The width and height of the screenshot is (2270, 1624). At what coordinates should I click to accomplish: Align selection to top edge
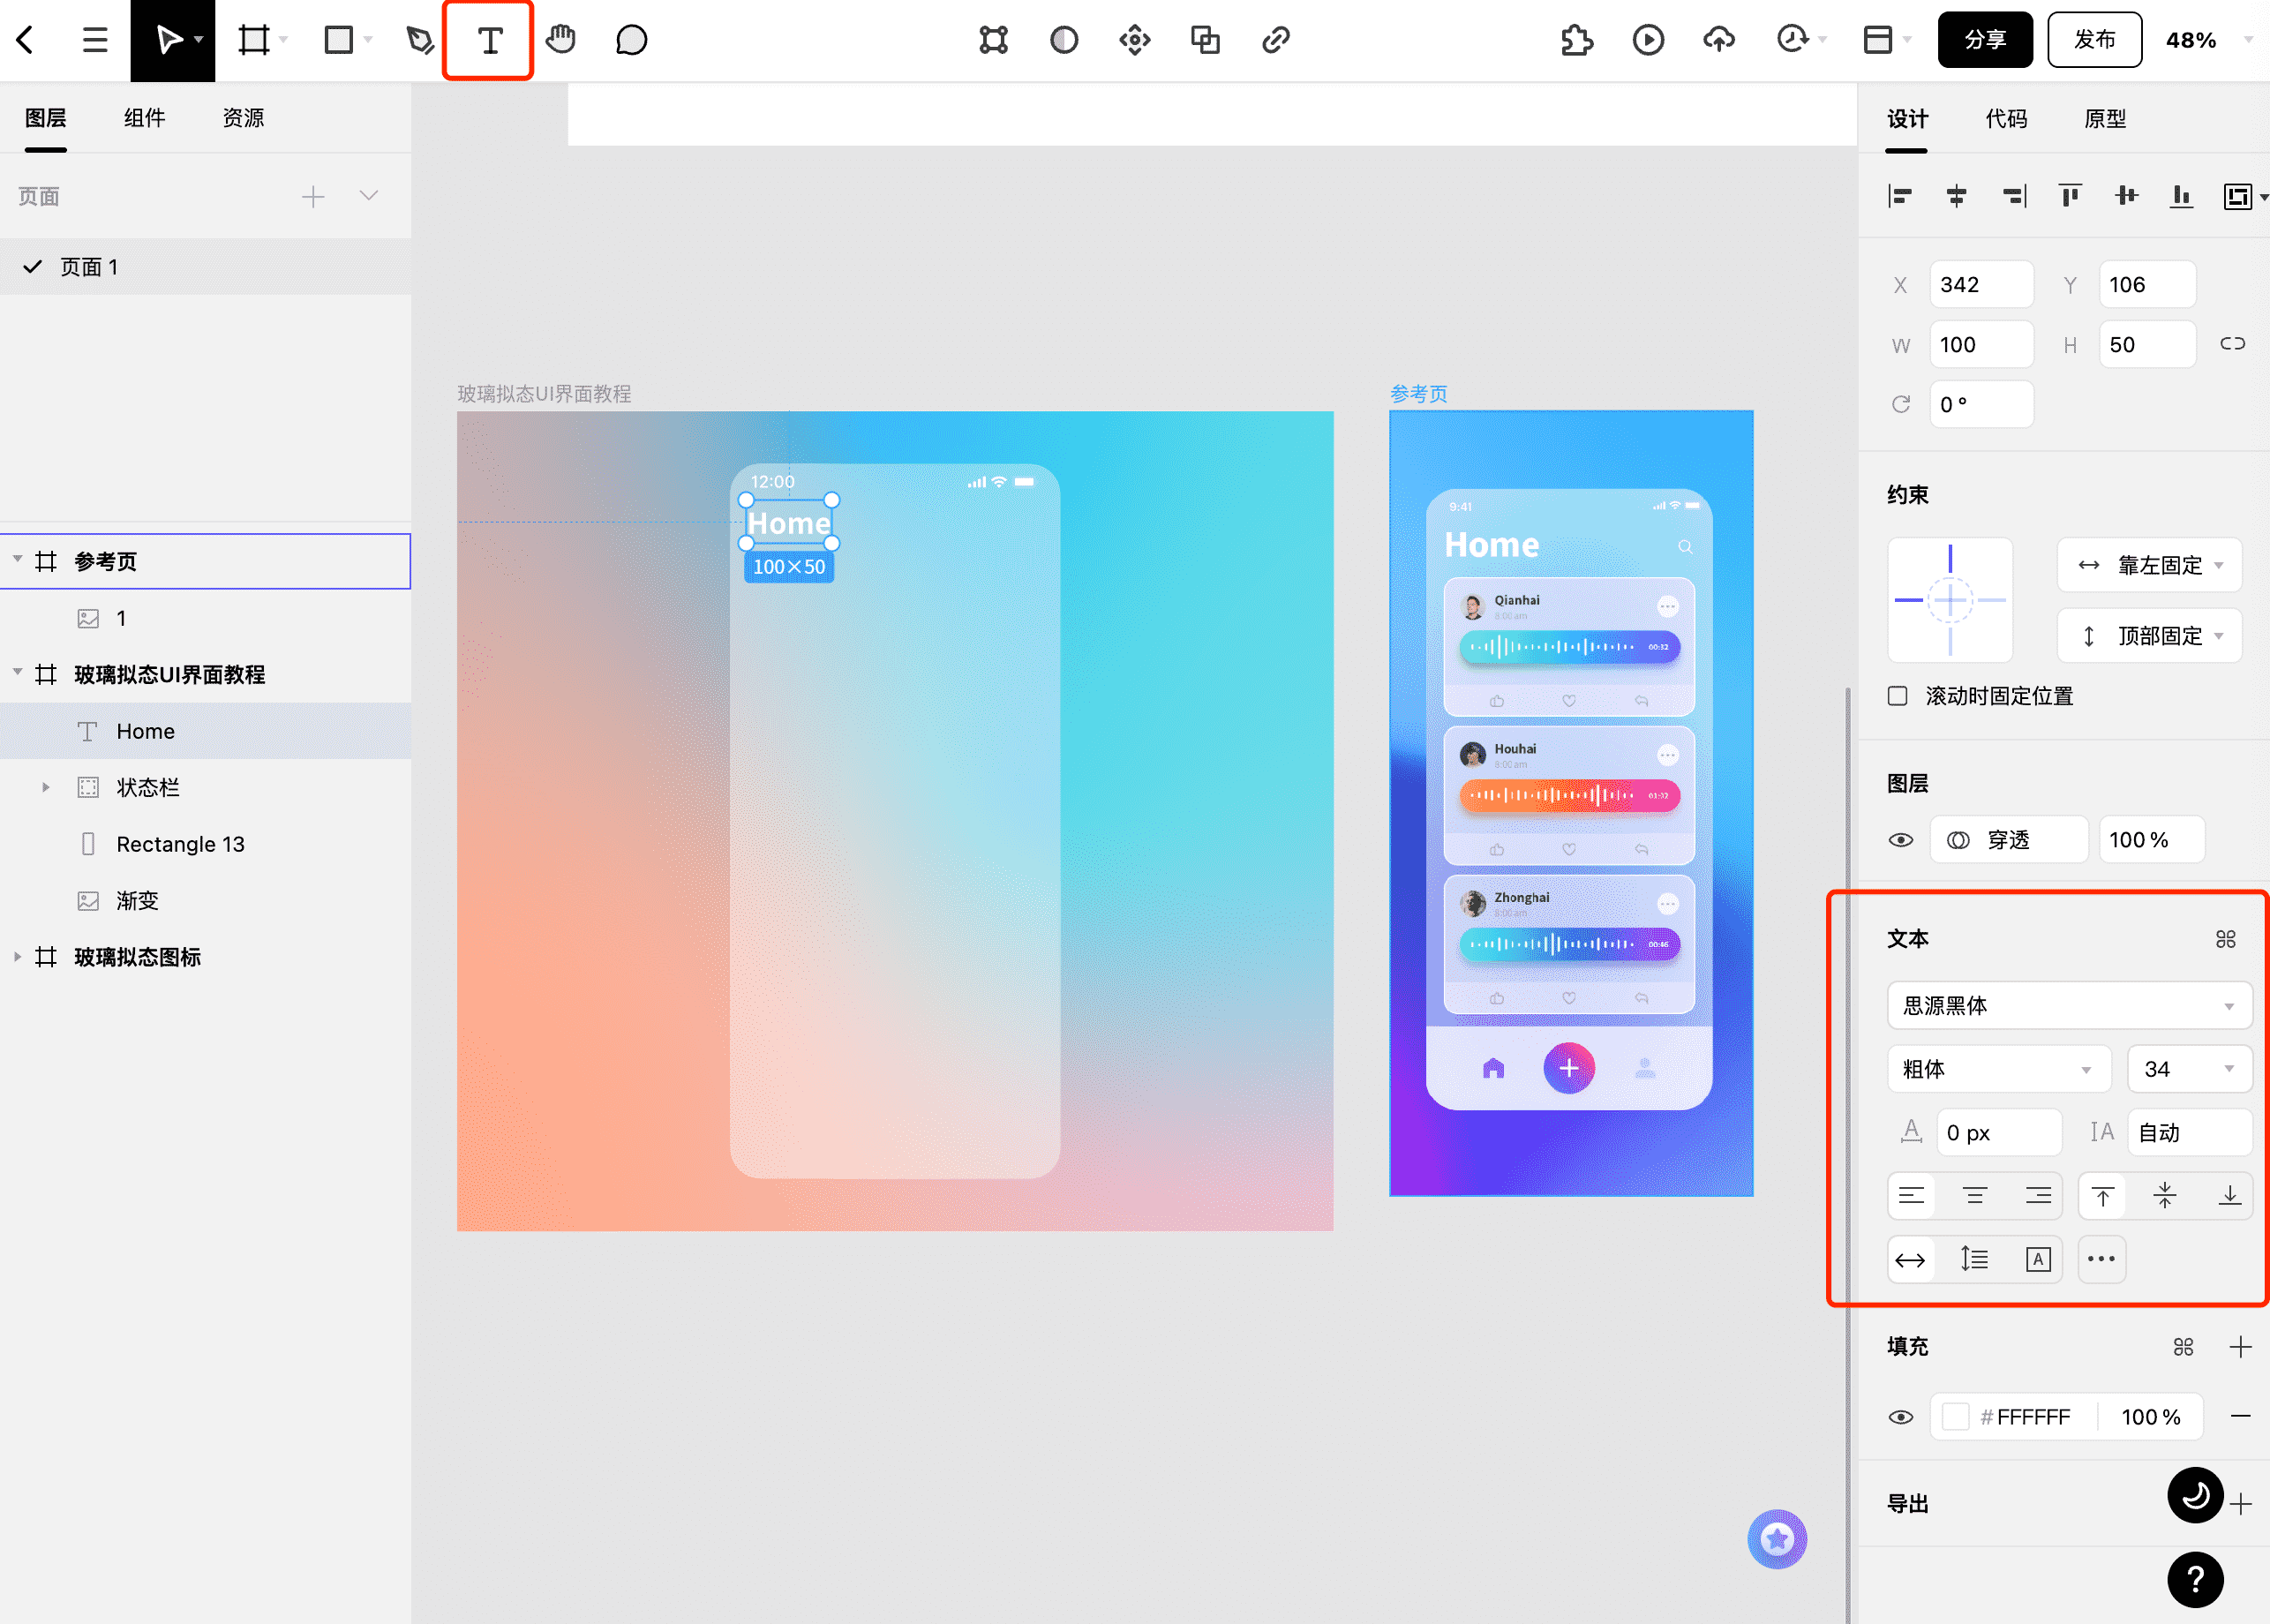pyautogui.click(x=2070, y=196)
